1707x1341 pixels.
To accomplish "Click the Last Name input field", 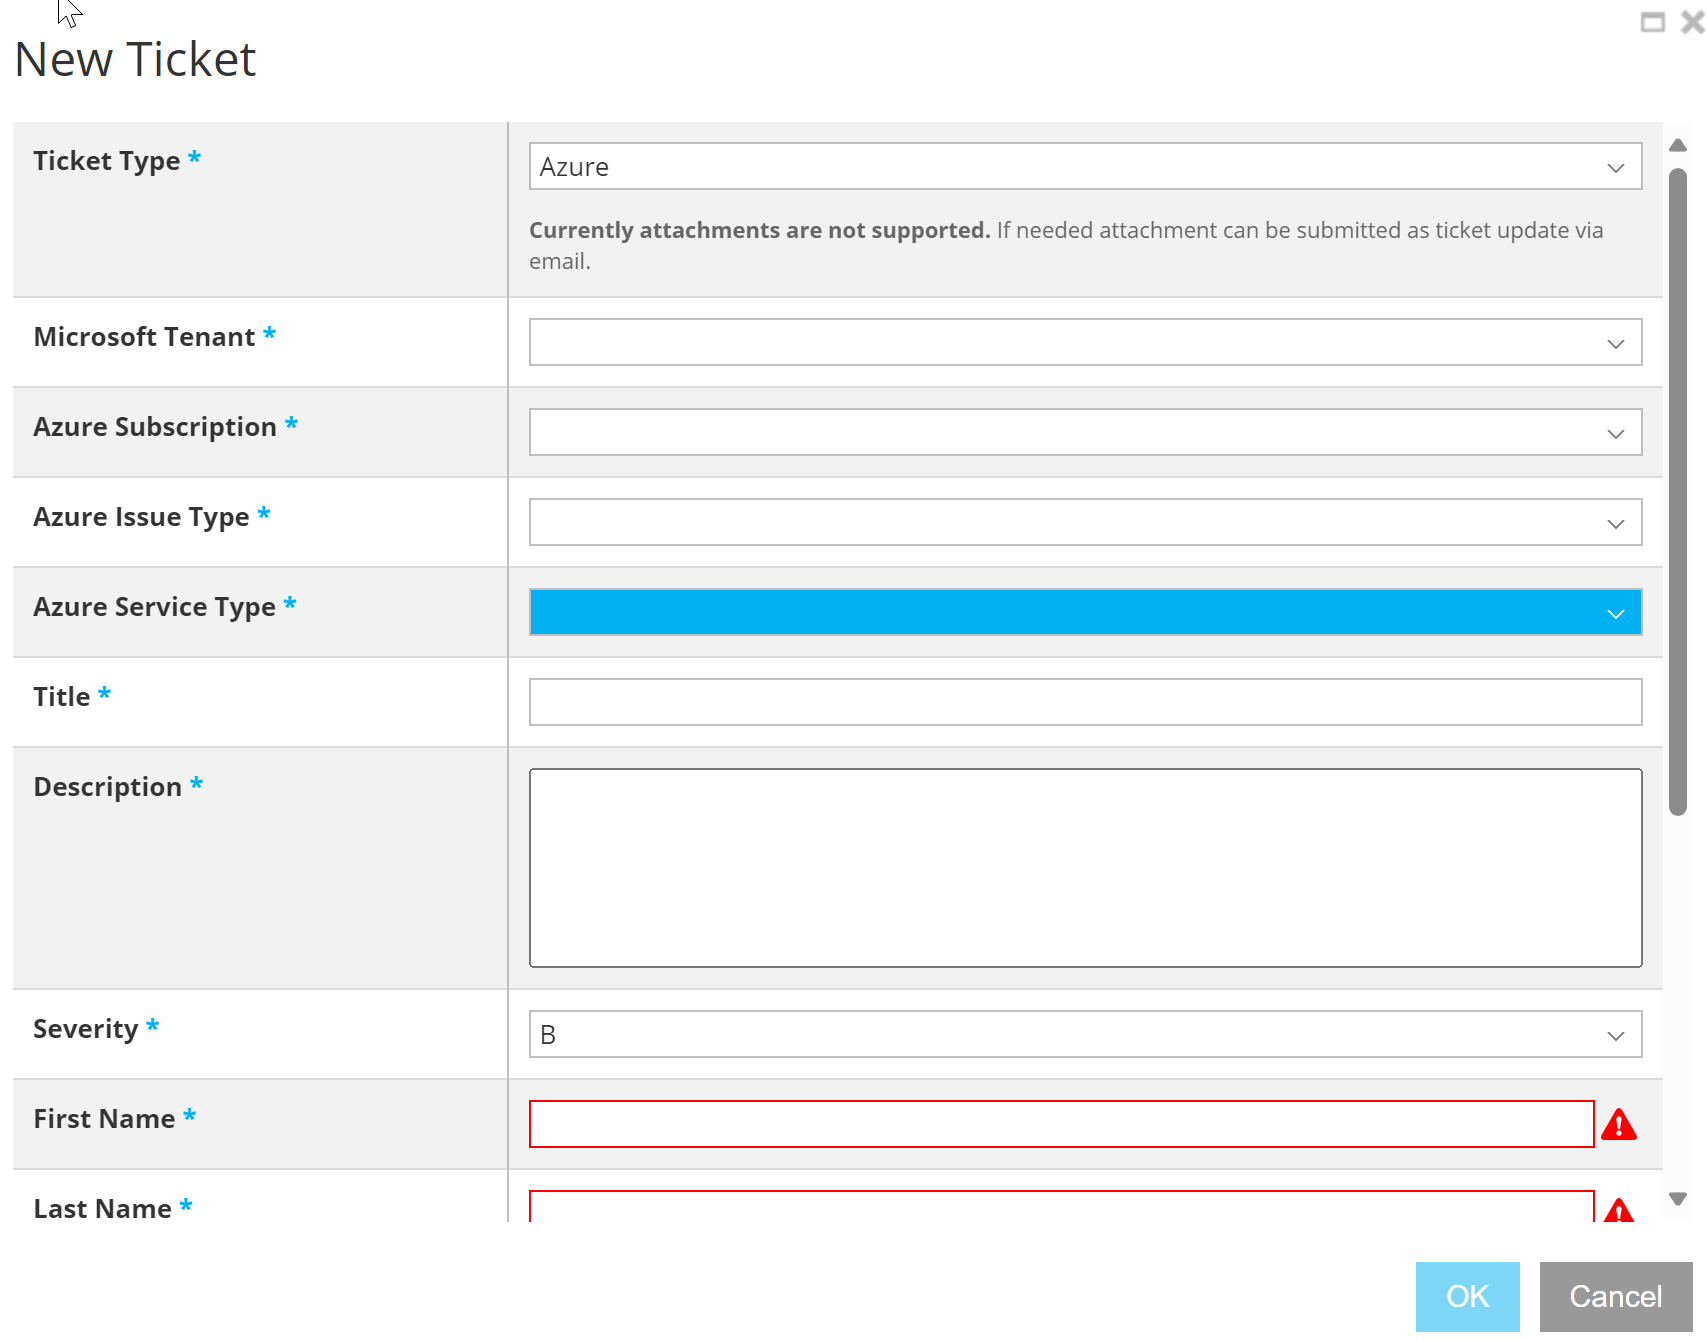I will click(x=1061, y=1206).
